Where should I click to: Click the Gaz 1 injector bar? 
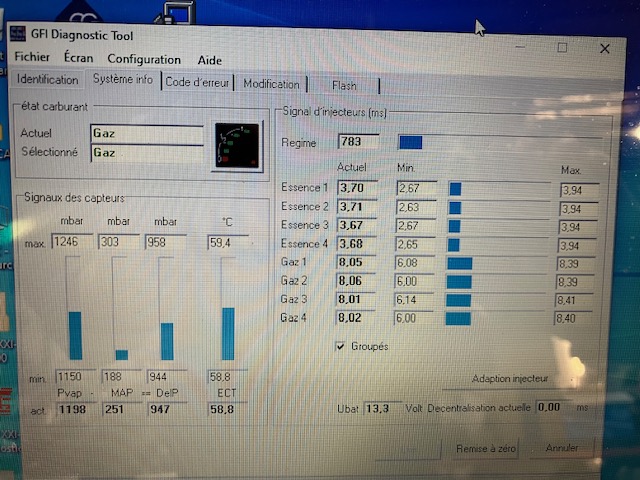[x=496, y=263]
